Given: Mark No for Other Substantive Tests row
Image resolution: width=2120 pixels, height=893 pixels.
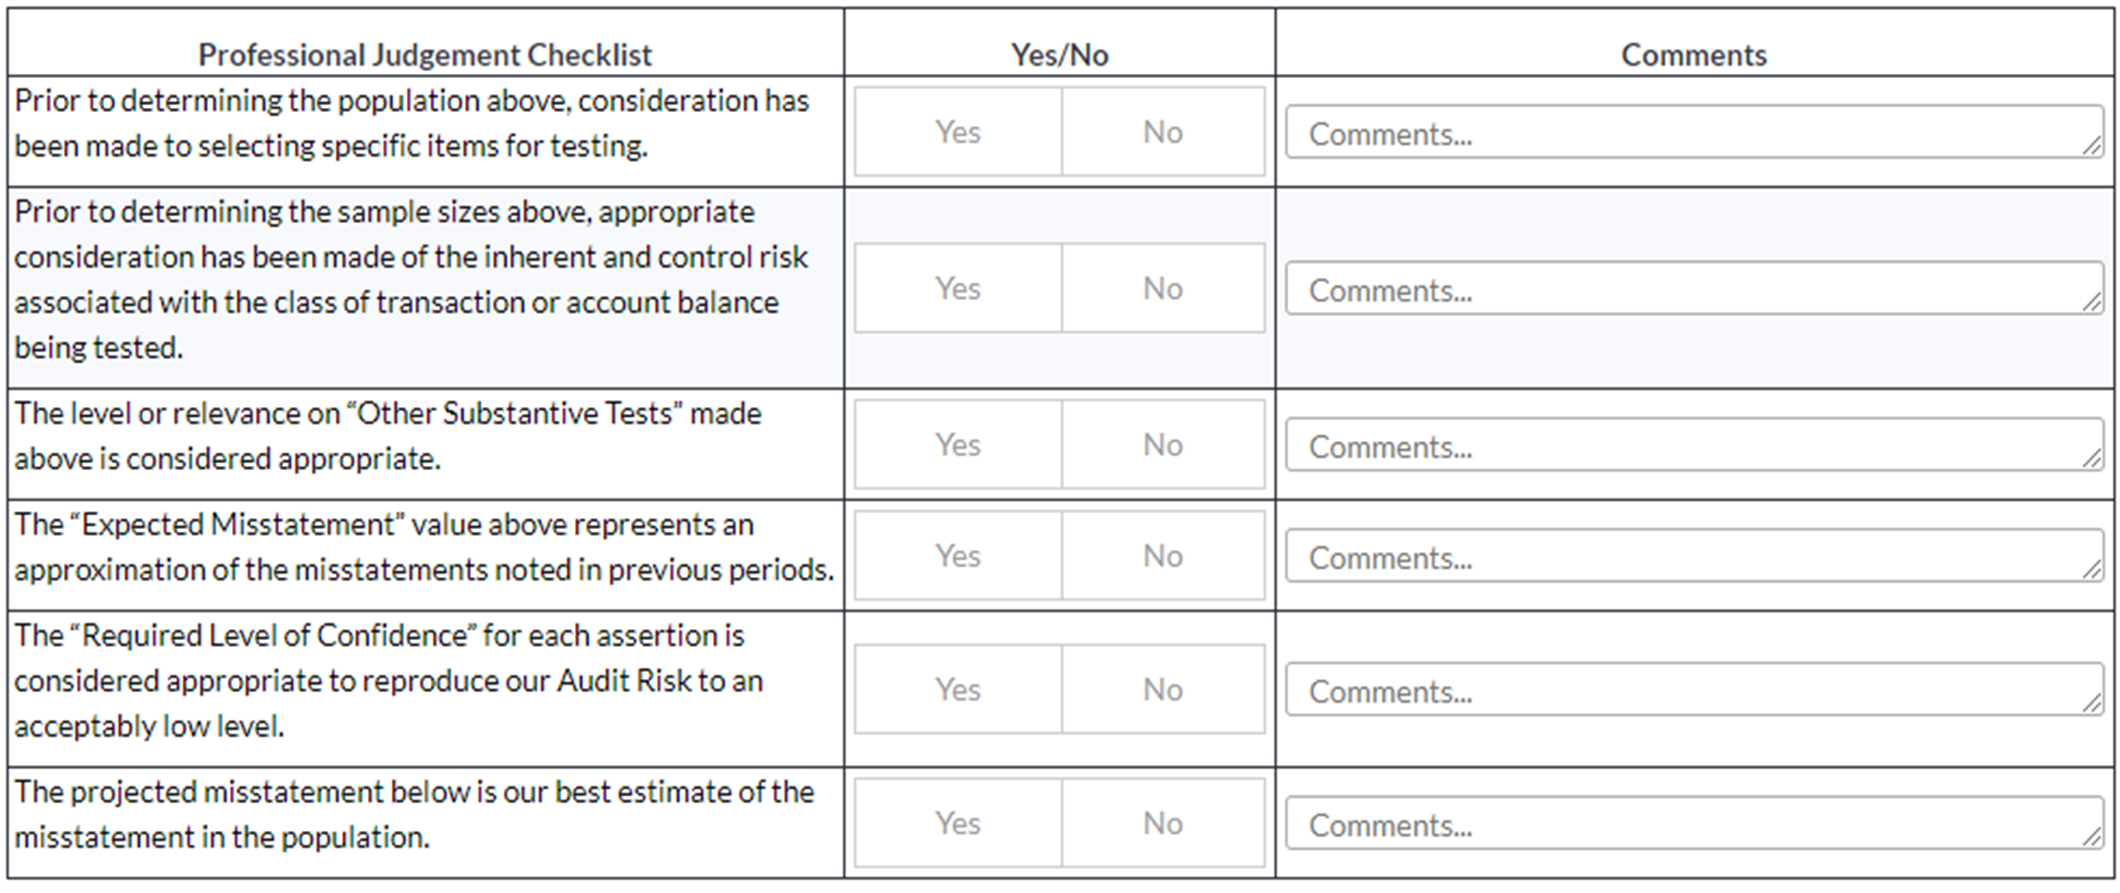Looking at the screenshot, I should pyautogui.click(x=1163, y=445).
